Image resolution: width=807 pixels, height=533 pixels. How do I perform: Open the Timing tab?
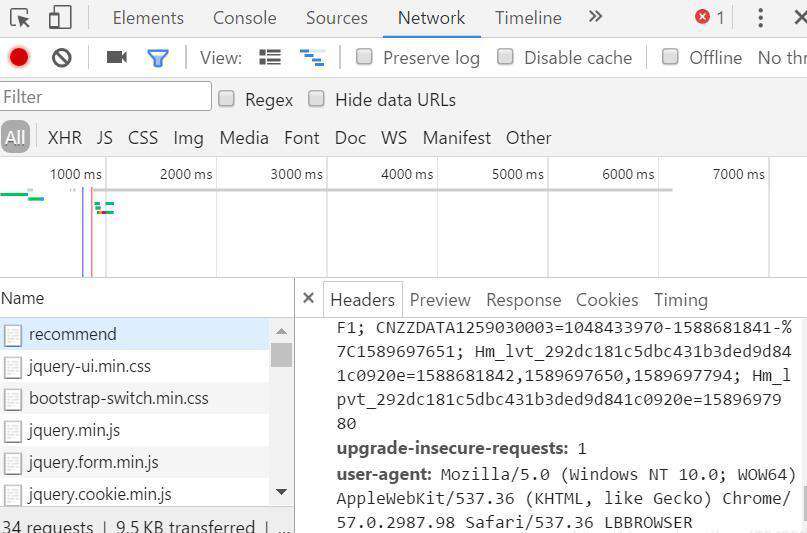click(680, 299)
